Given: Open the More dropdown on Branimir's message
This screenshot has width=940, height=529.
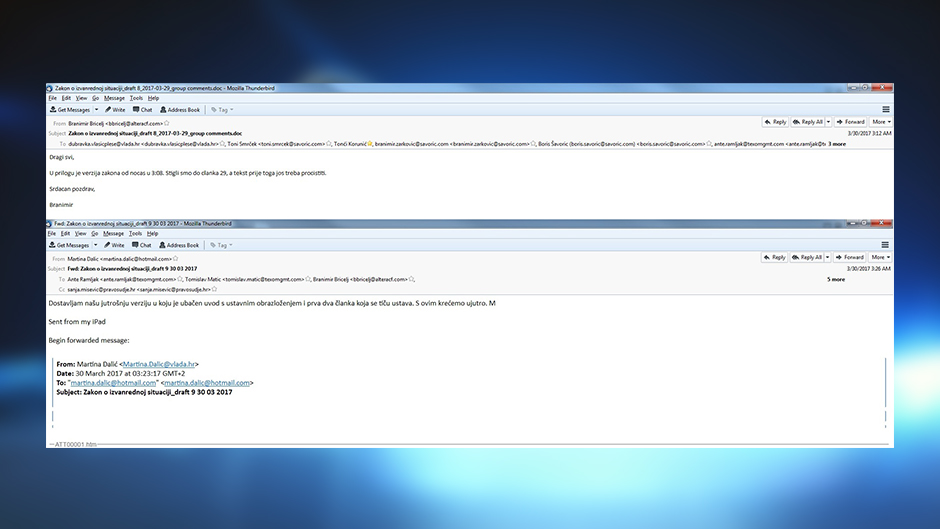Looking at the screenshot, I should pos(880,122).
